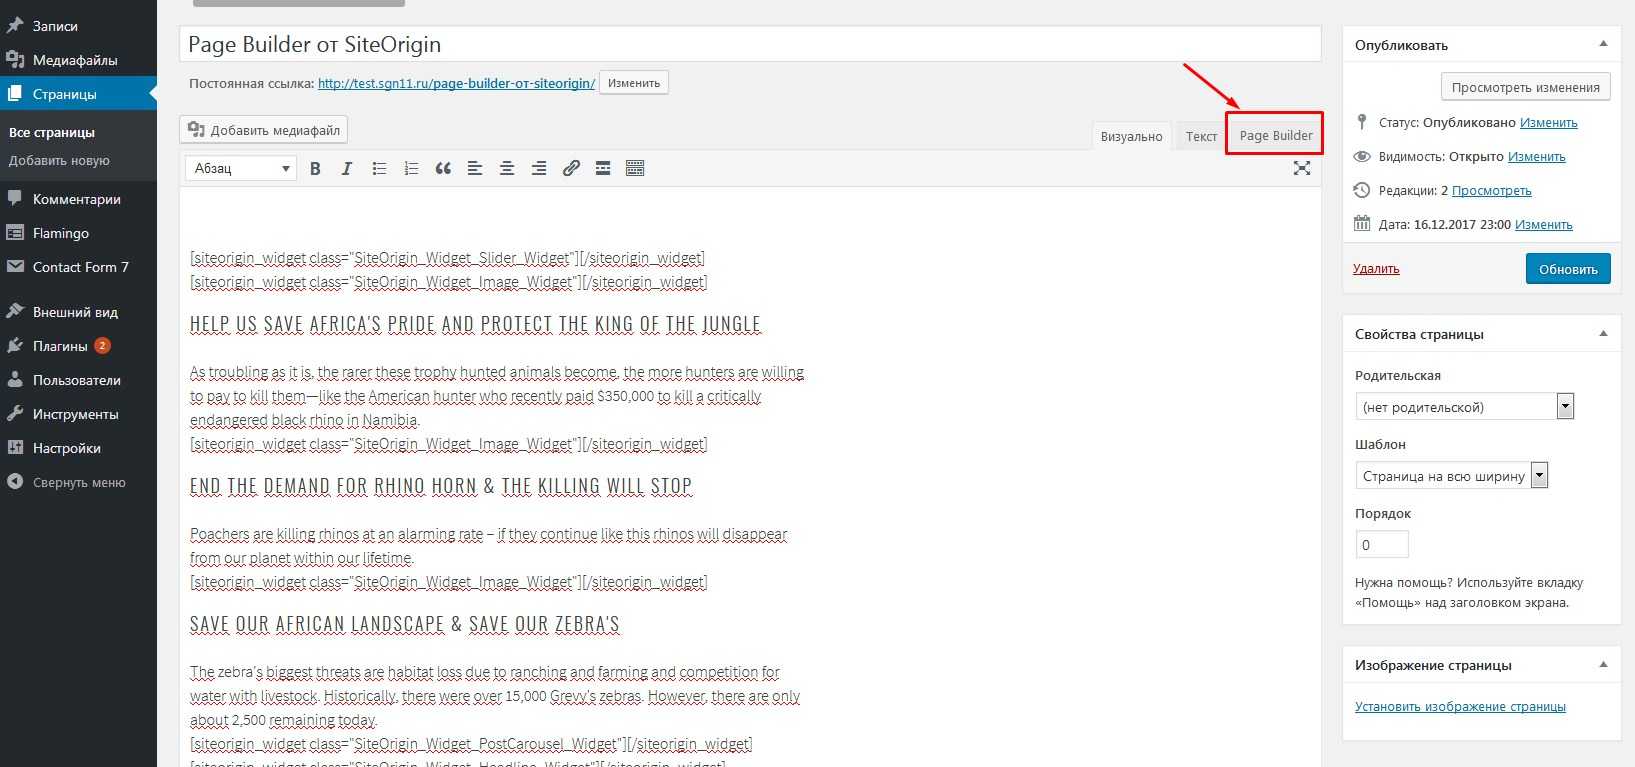Collapse the Опубликовать panel
The width and height of the screenshot is (1635, 767).
[1603, 45]
